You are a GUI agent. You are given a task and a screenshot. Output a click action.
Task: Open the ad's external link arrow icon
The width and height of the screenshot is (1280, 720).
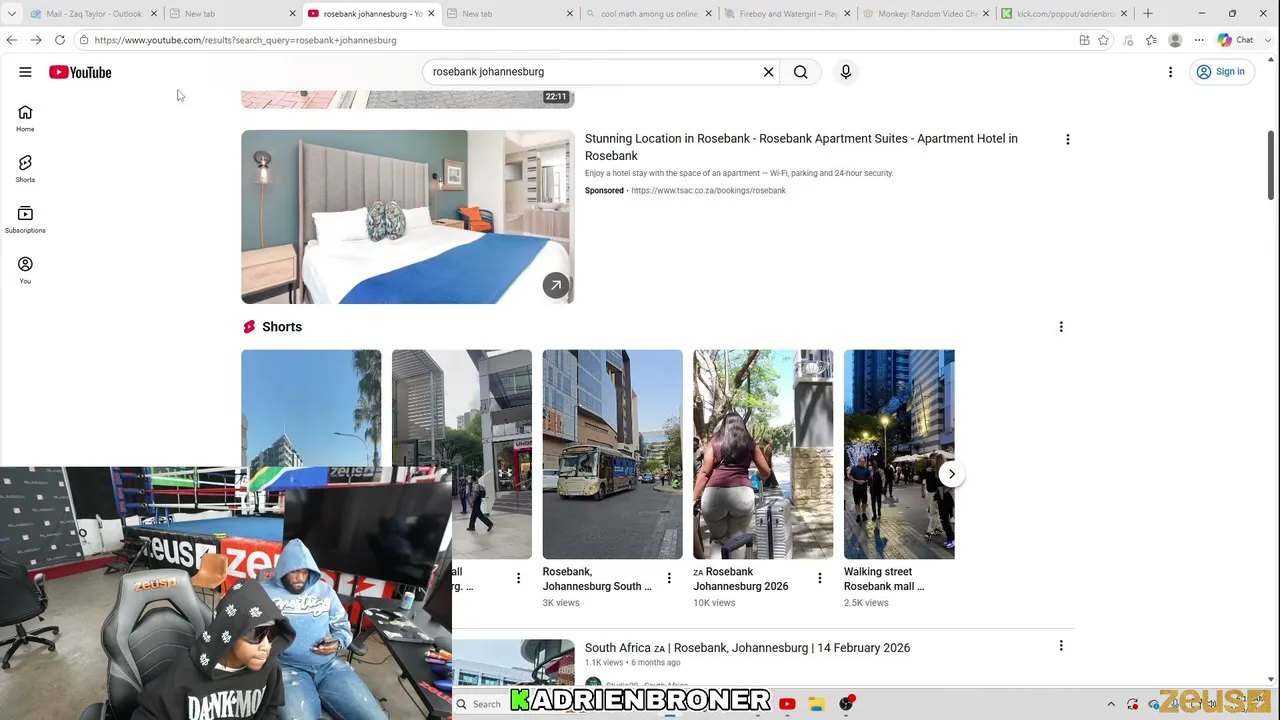[556, 286]
